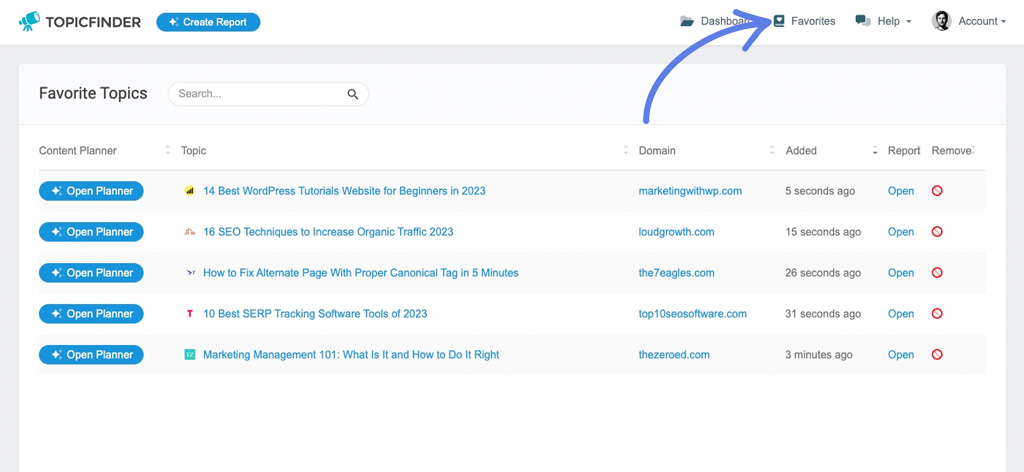1024x472 pixels.
Task: Remove the Marketing Management 101 favorite
Action: point(937,354)
